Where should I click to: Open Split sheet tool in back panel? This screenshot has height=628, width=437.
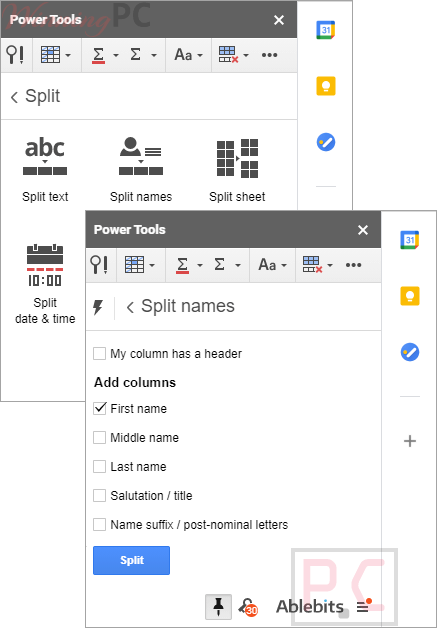click(x=237, y=169)
